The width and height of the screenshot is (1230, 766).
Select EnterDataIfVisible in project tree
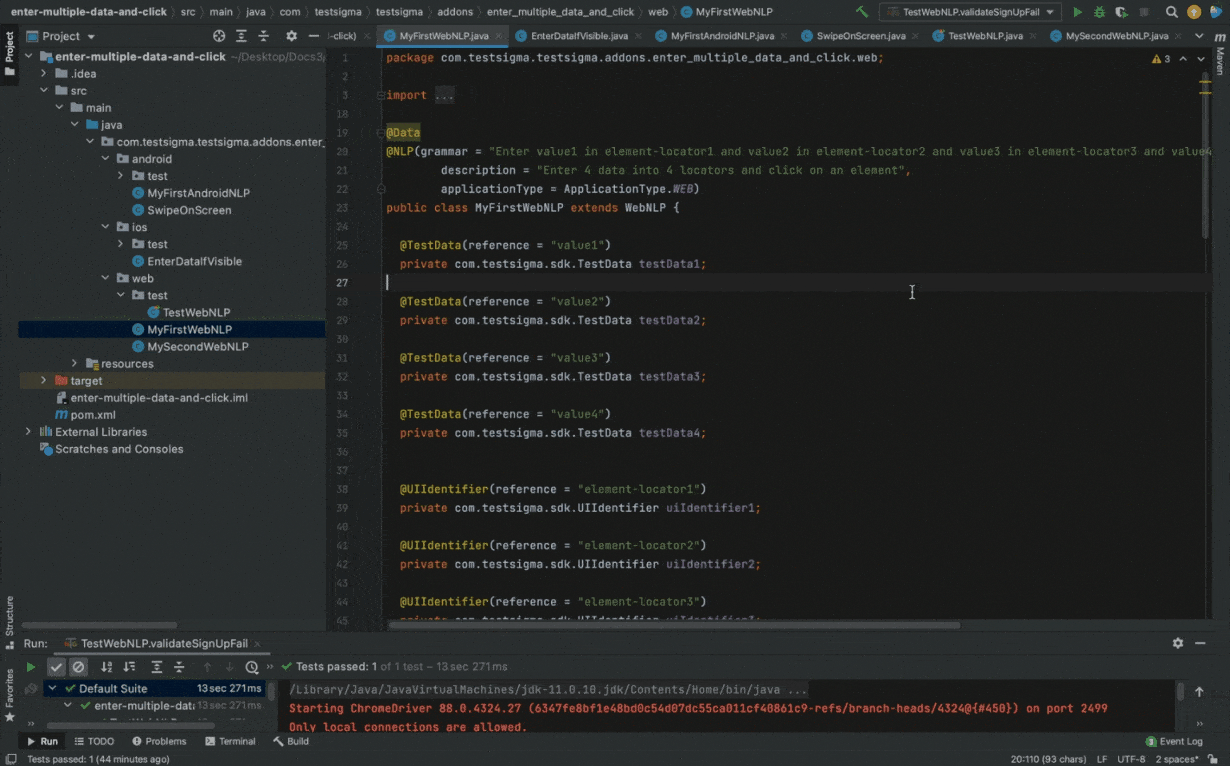pos(194,261)
